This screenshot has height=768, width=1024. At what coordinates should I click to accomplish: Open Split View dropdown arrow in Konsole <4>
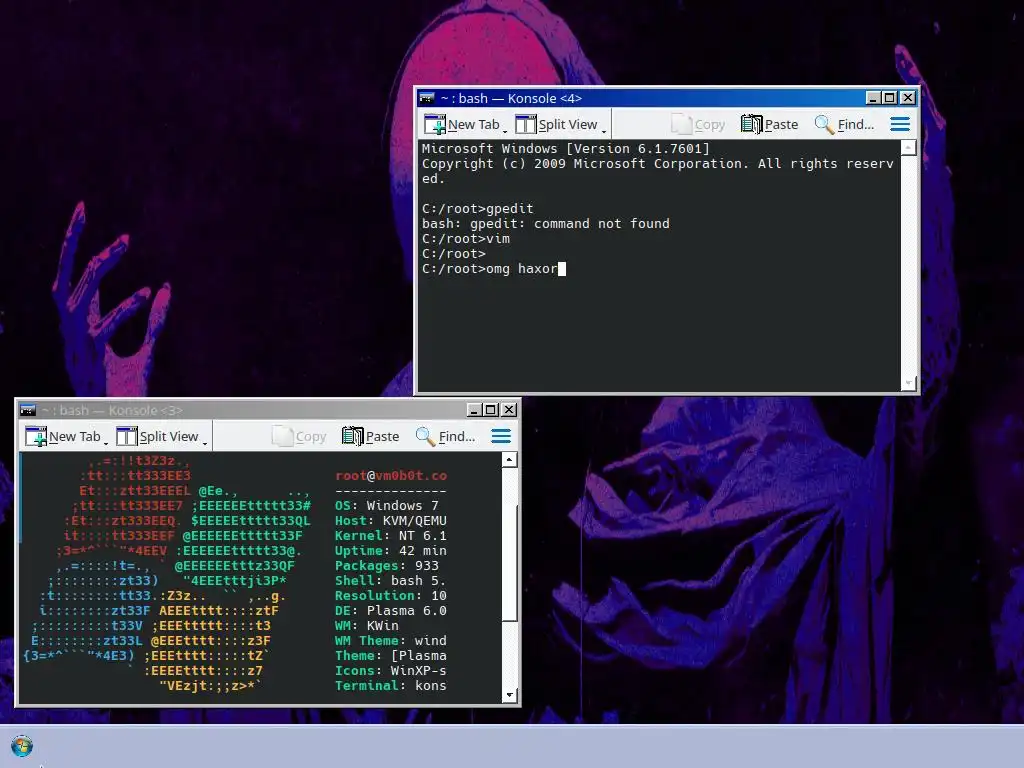[603, 131]
